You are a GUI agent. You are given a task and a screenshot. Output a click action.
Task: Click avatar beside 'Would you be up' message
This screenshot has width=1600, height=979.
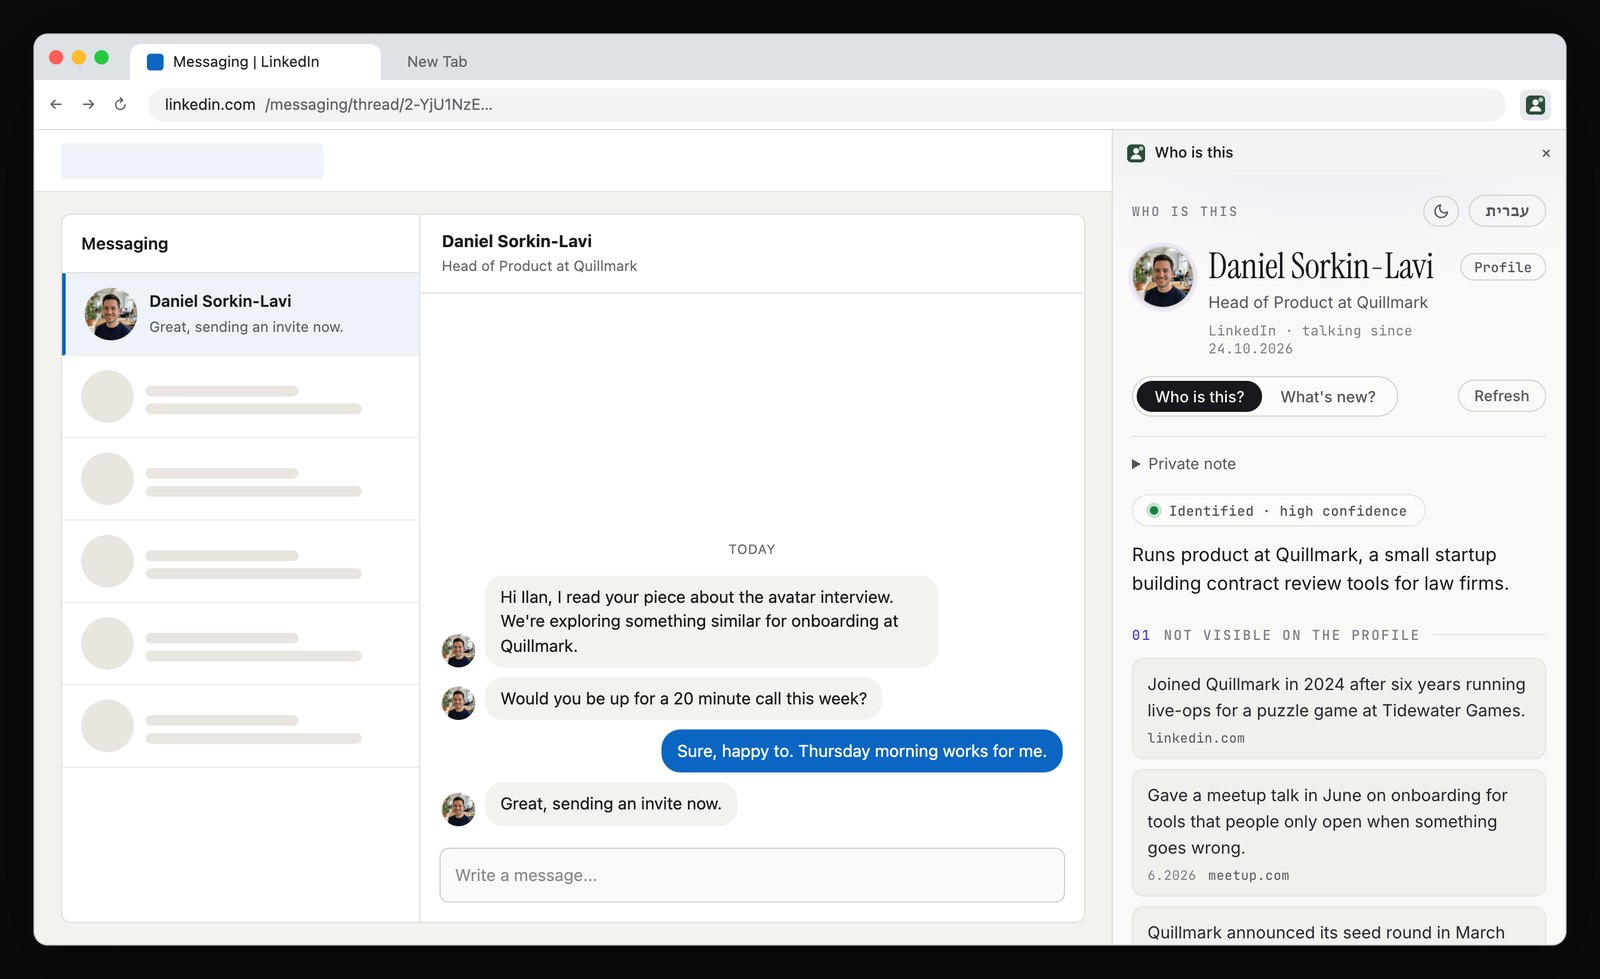tap(459, 703)
